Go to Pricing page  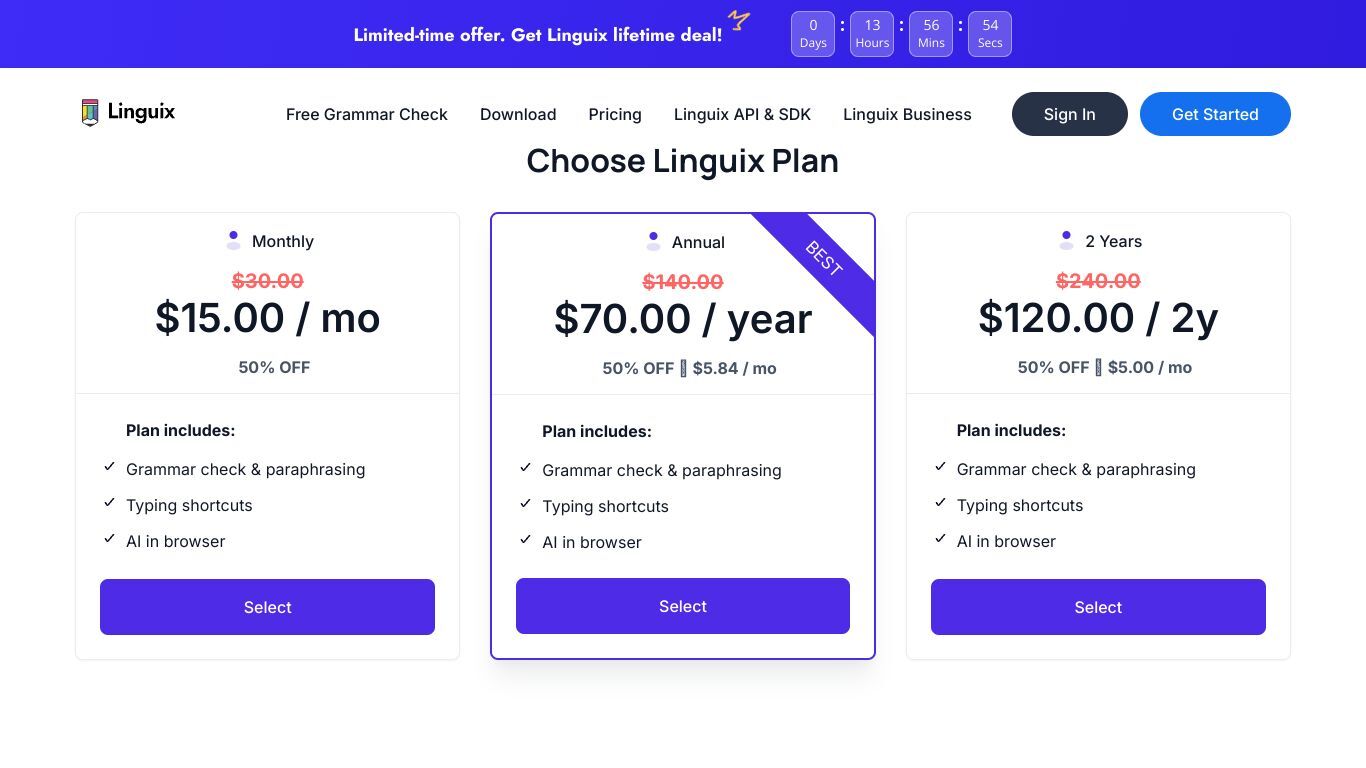[615, 114]
